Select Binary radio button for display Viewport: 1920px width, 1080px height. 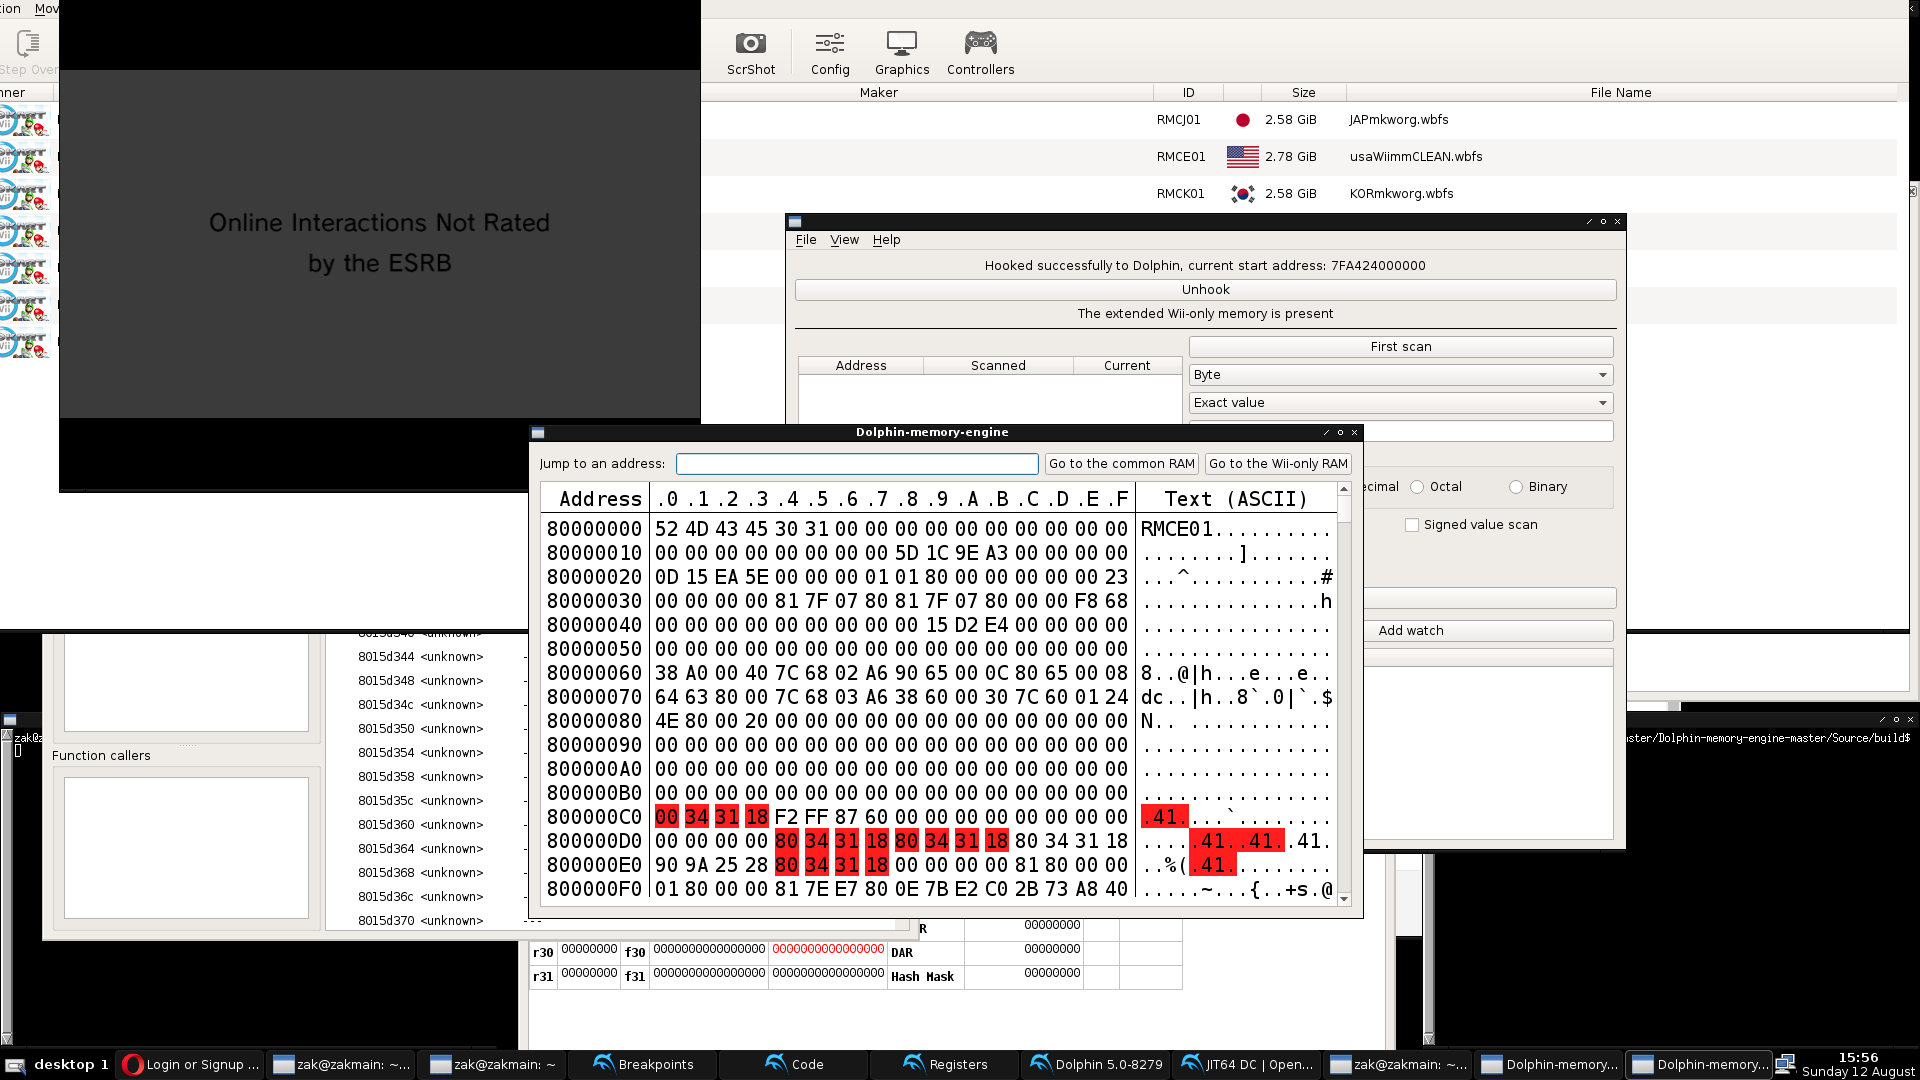point(1516,487)
